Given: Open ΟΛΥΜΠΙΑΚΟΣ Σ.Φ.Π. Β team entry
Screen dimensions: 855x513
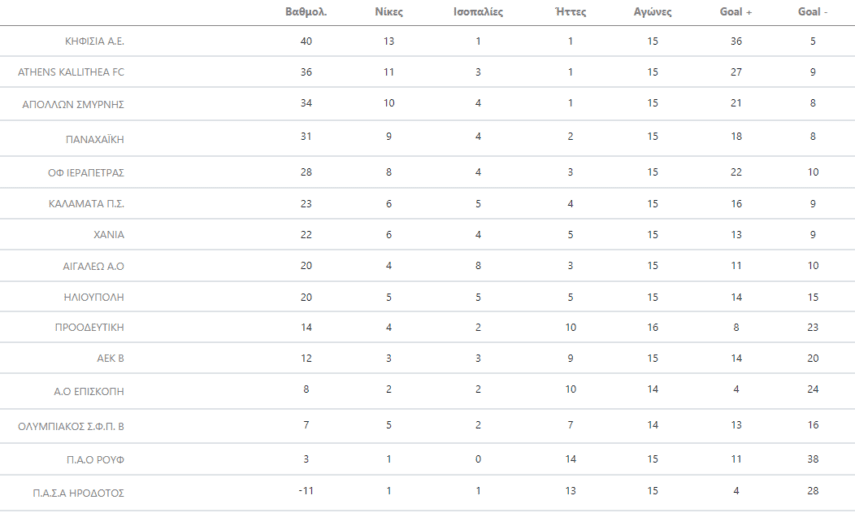Looking at the screenshot, I should pos(71,427).
